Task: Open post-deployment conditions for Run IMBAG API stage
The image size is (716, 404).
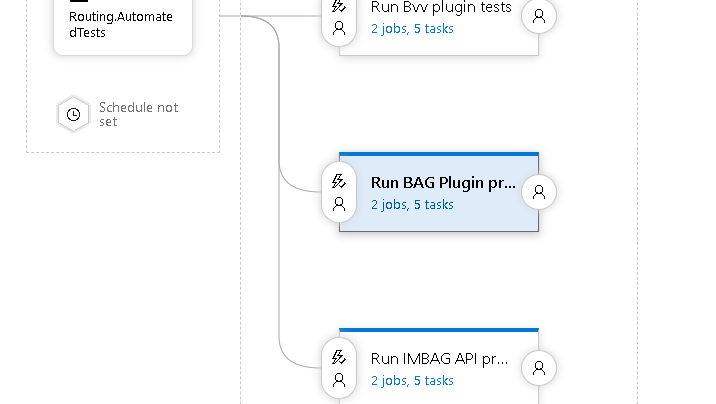Action: tap(539, 368)
